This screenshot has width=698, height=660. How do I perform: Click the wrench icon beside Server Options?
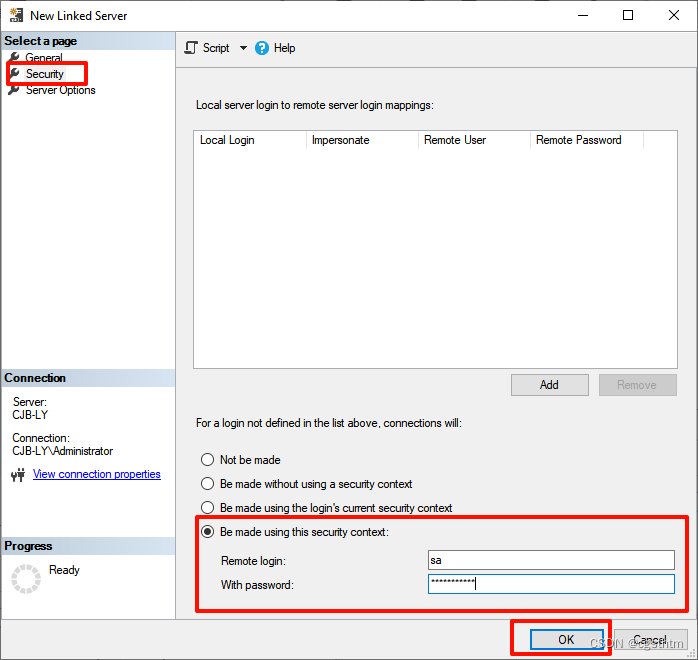click(14, 89)
